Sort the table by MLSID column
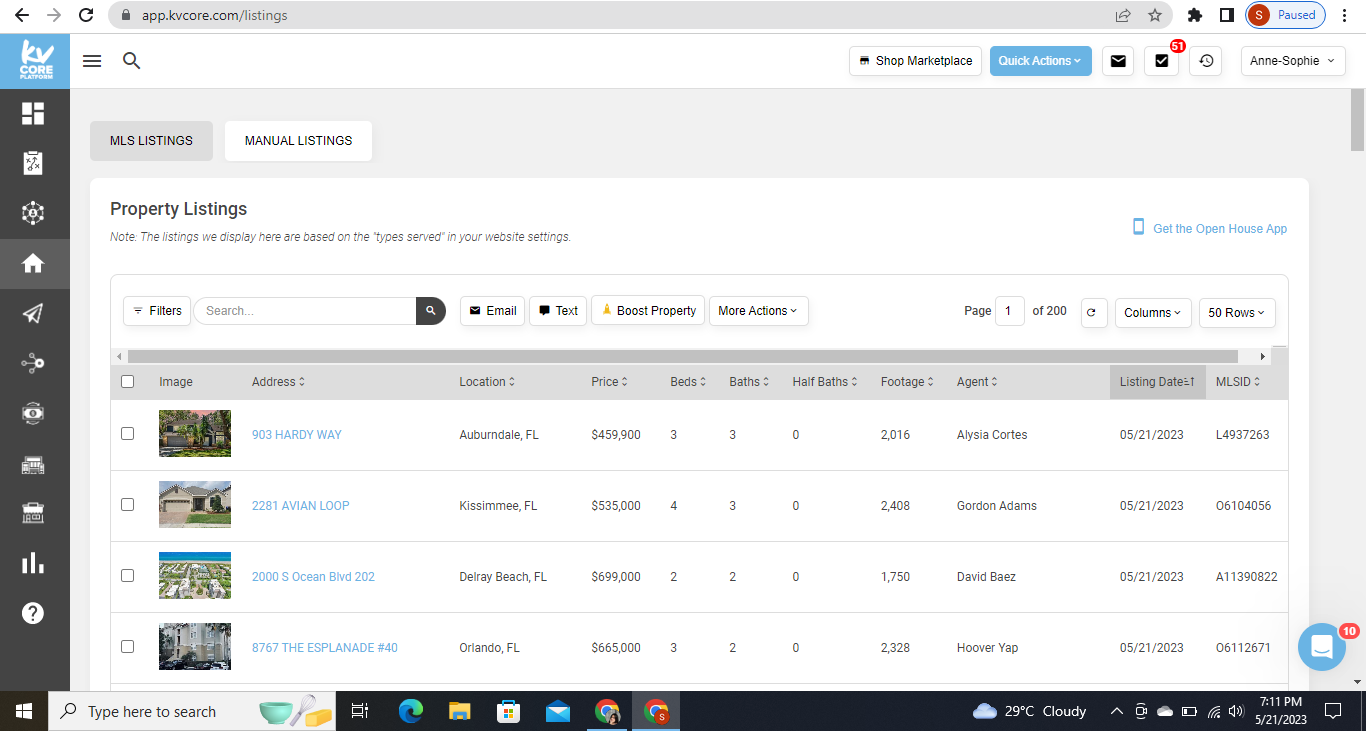Image resolution: width=1366 pixels, height=731 pixels. tap(1238, 382)
